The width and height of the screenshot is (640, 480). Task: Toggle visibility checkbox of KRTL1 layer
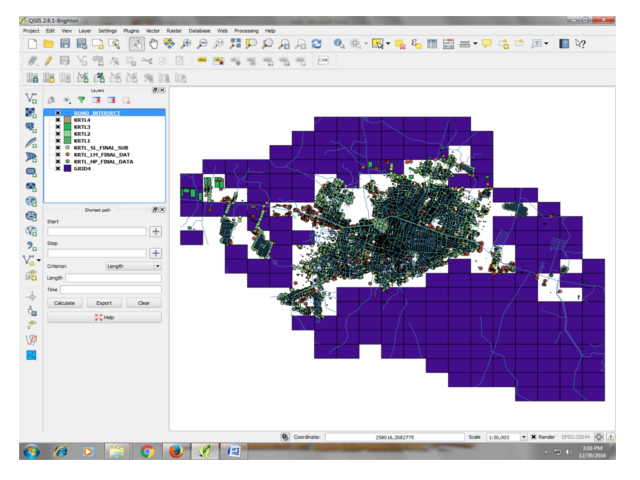pos(58,141)
